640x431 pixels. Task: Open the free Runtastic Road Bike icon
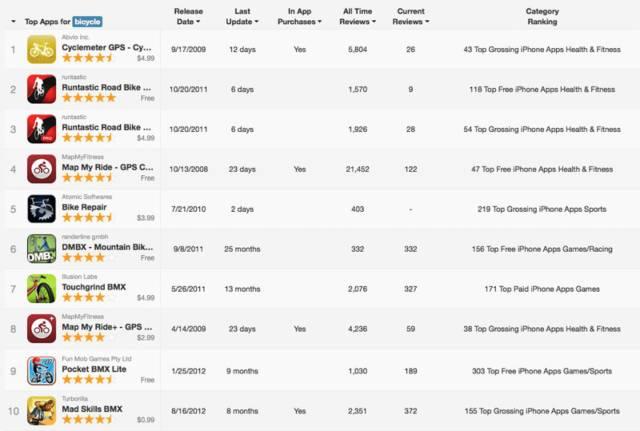click(x=41, y=89)
